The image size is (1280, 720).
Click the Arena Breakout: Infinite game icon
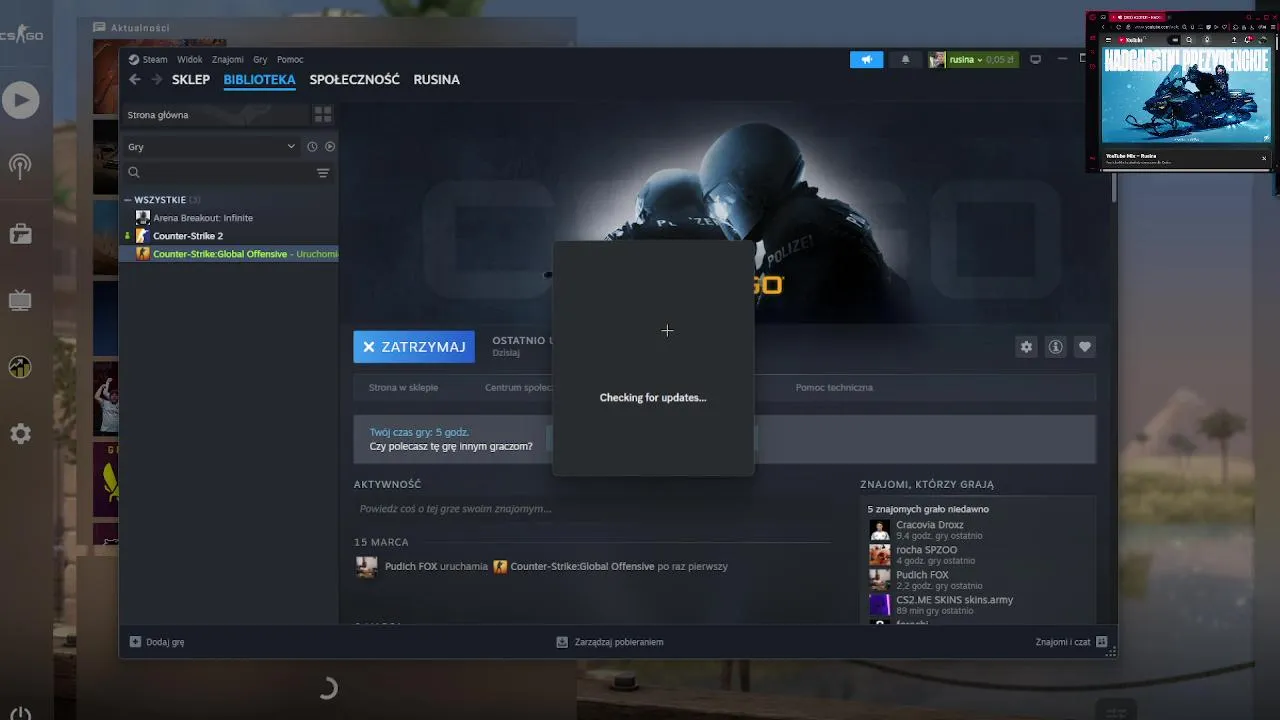pyautogui.click(x=143, y=218)
